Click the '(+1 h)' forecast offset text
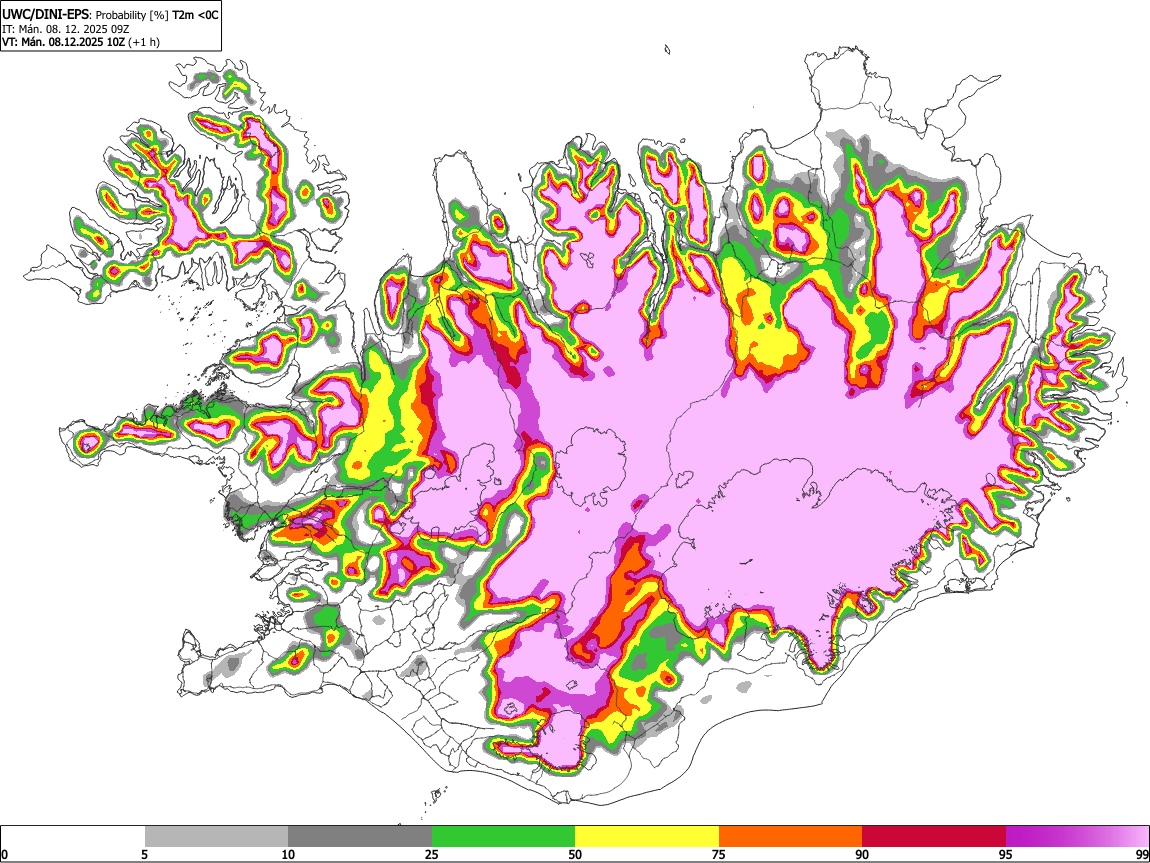1150x863 pixels. point(144,43)
